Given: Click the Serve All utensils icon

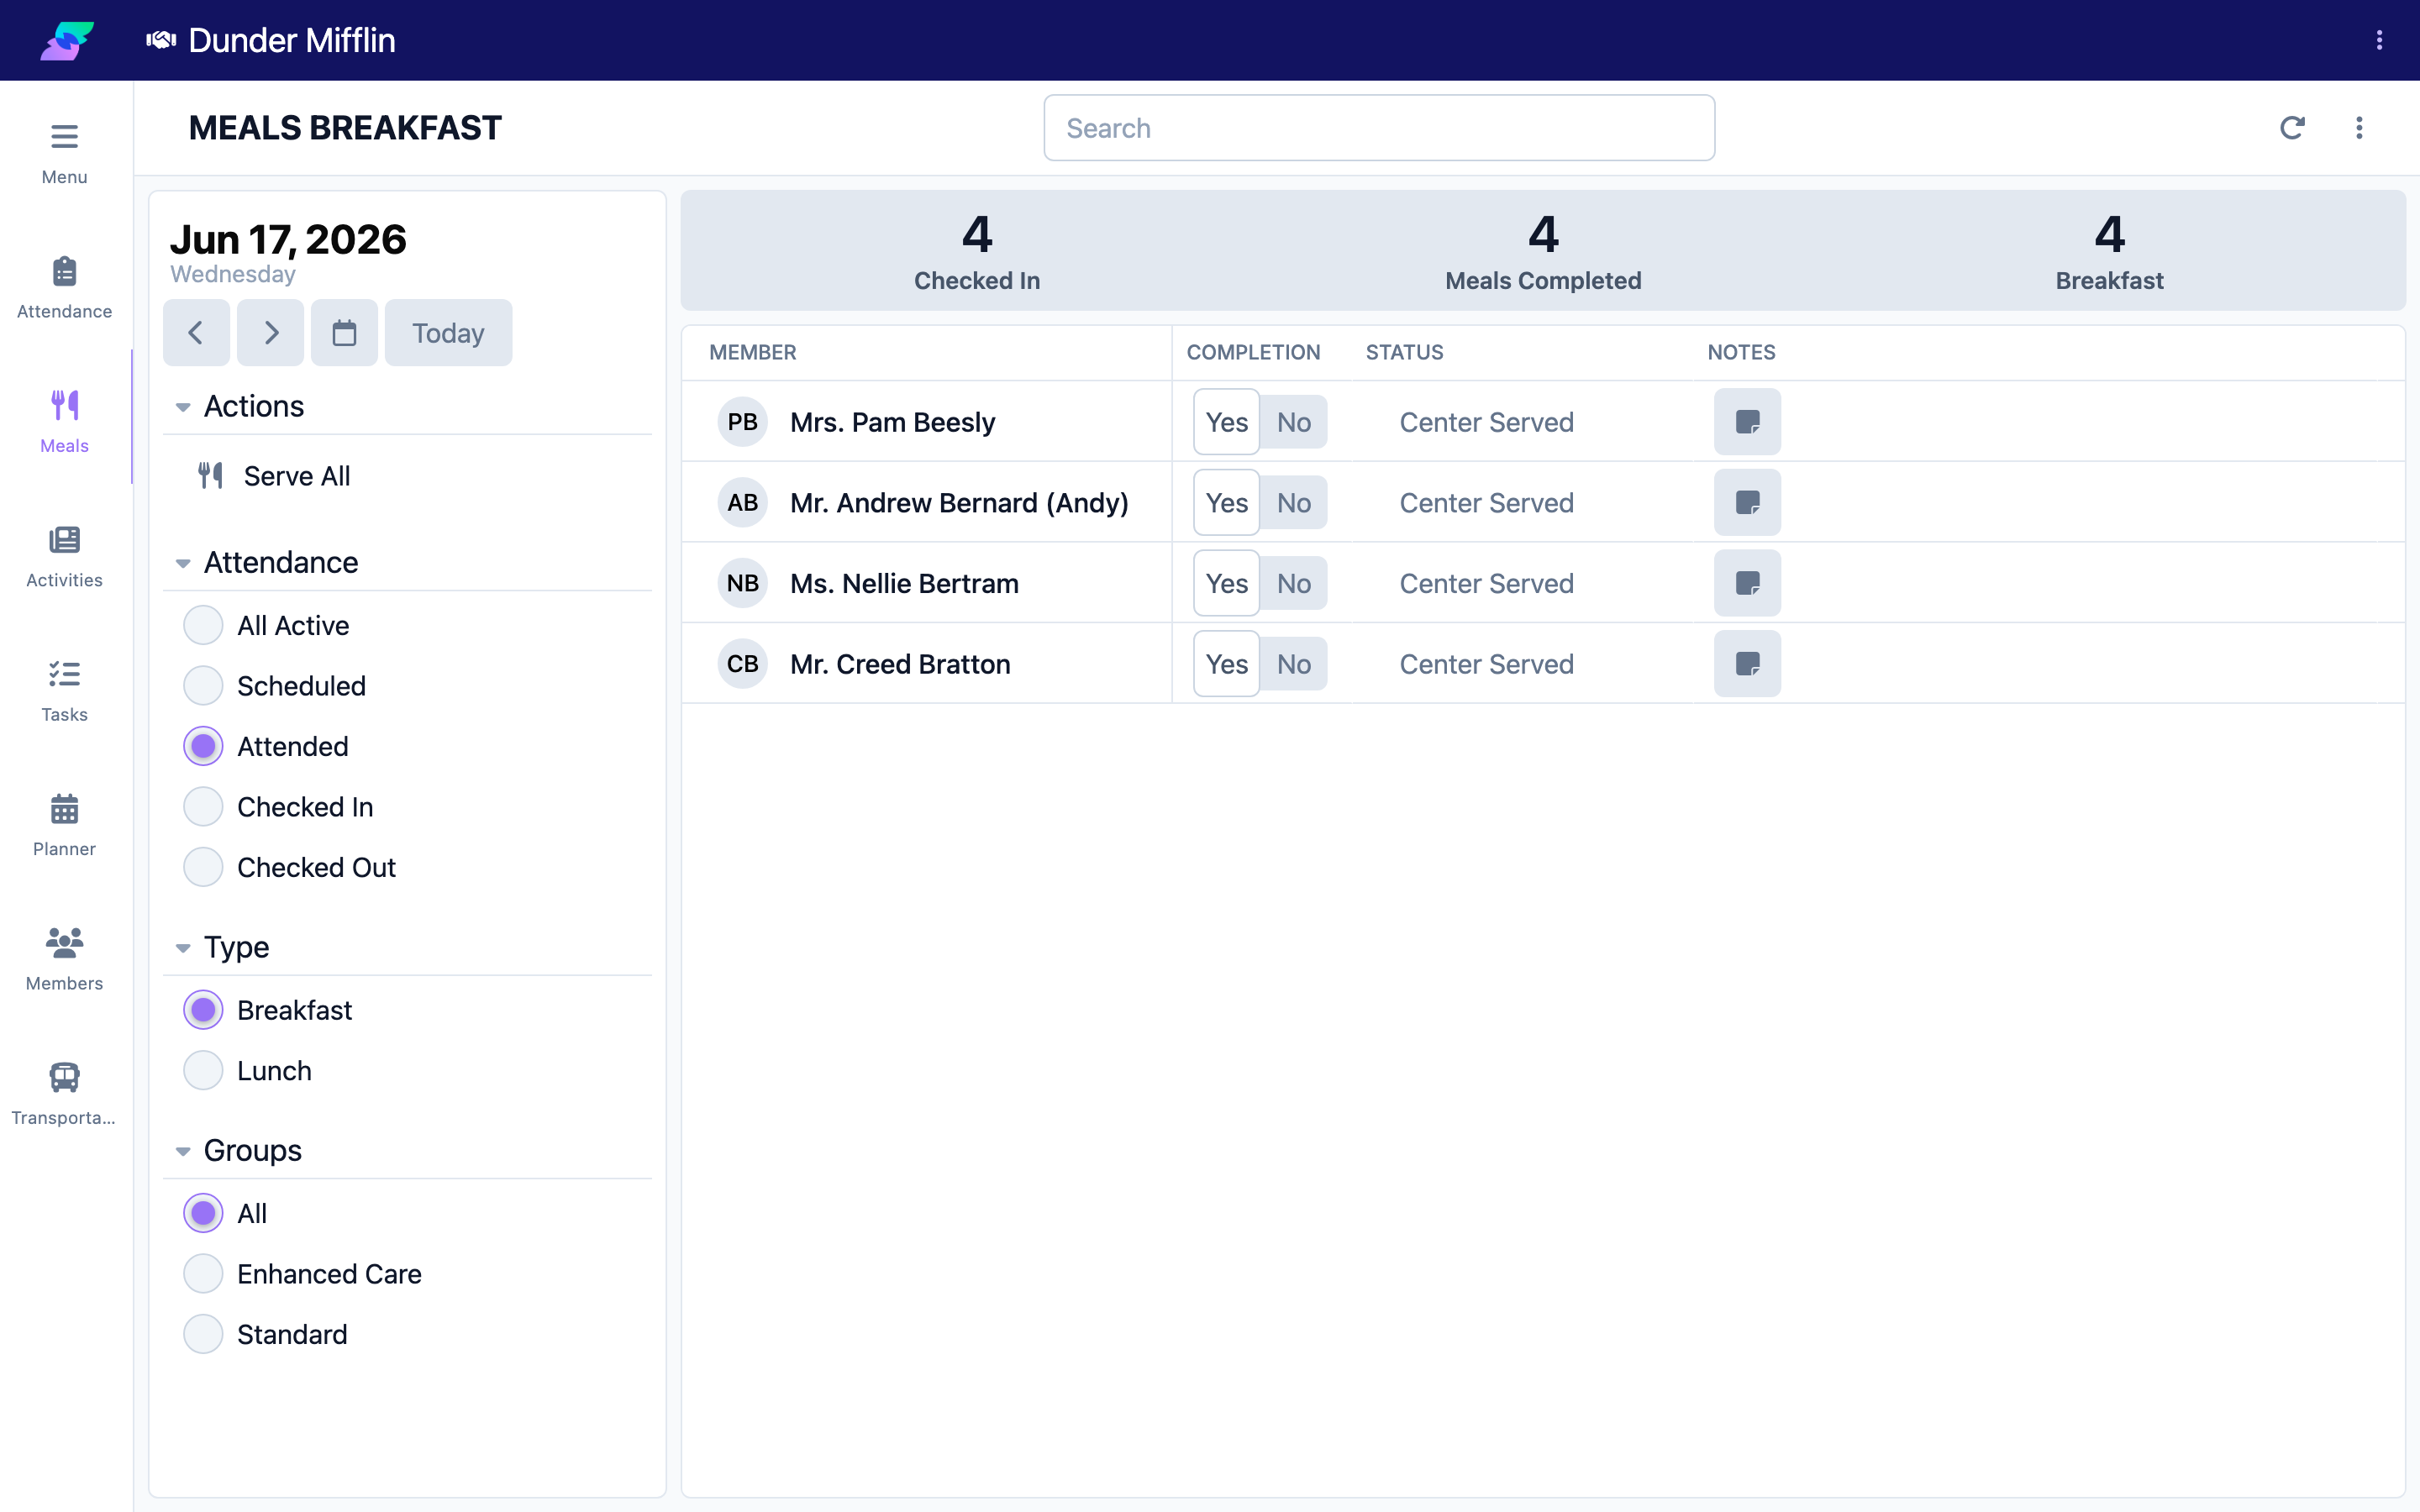Looking at the screenshot, I should 210,476.
